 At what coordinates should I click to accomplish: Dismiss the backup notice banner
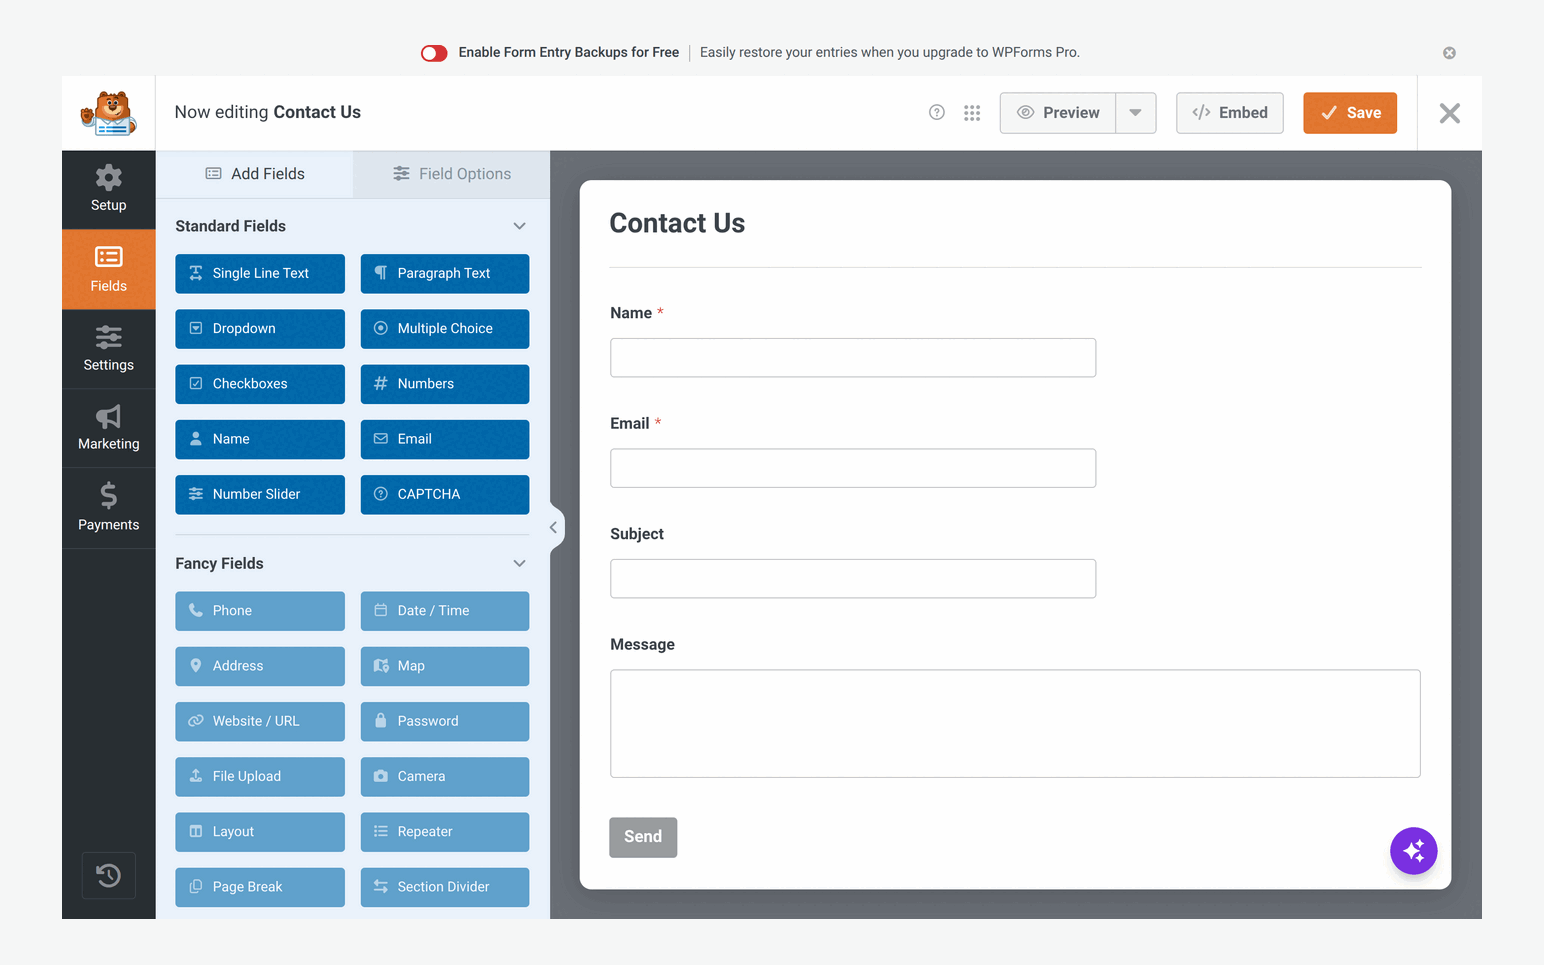click(1449, 53)
